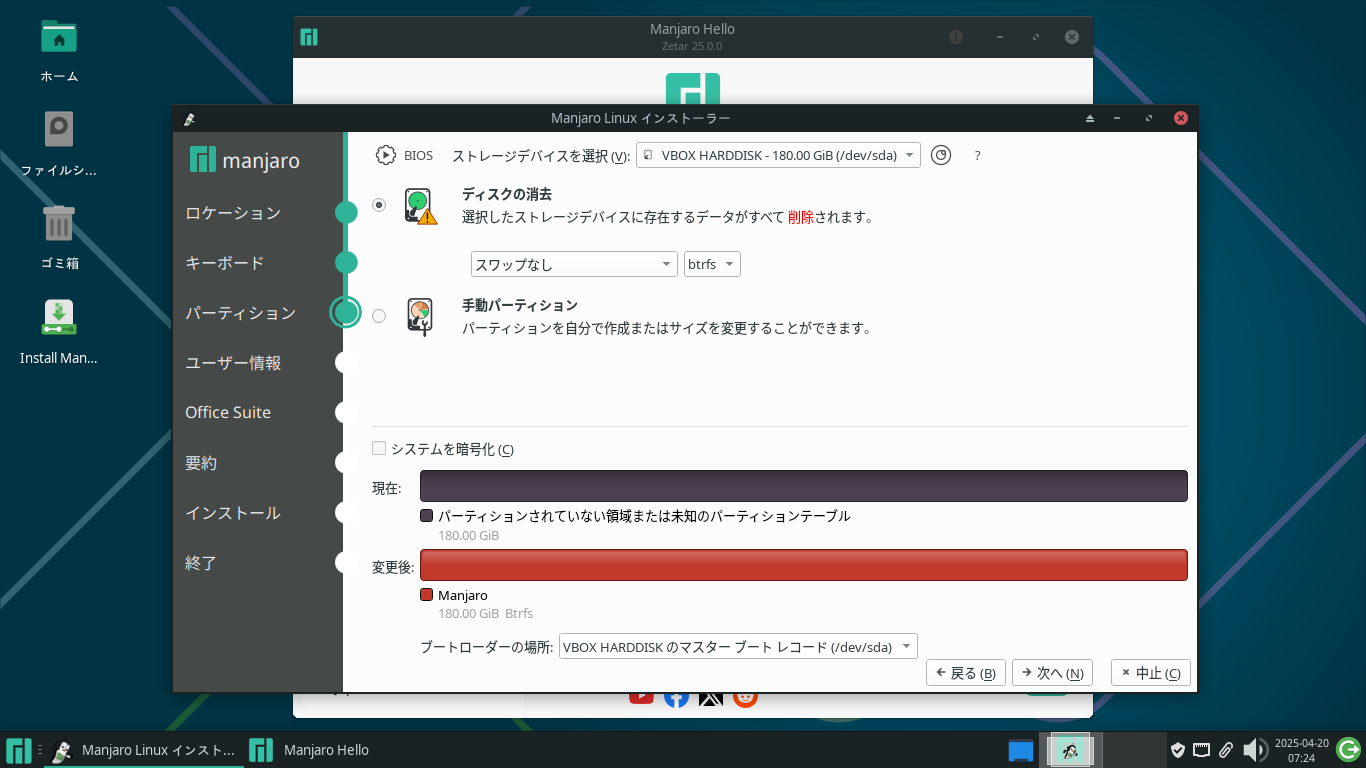Screen dimensions: 1366x768
Task: Switch to Manjaro Linux インストーラー taskbar entry
Action: [x=144, y=750]
